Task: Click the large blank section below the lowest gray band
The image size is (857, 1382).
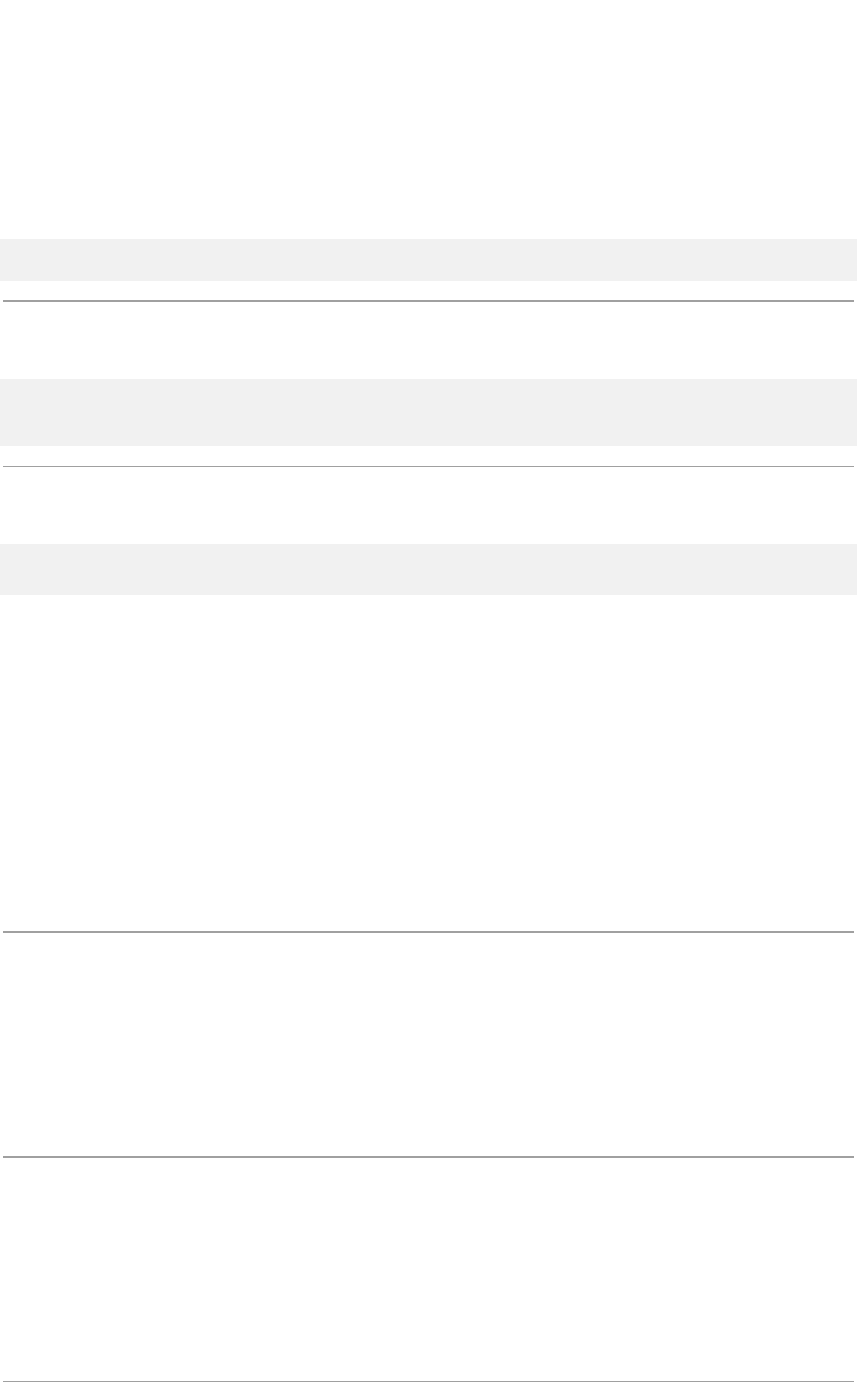Action: tap(428, 760)
